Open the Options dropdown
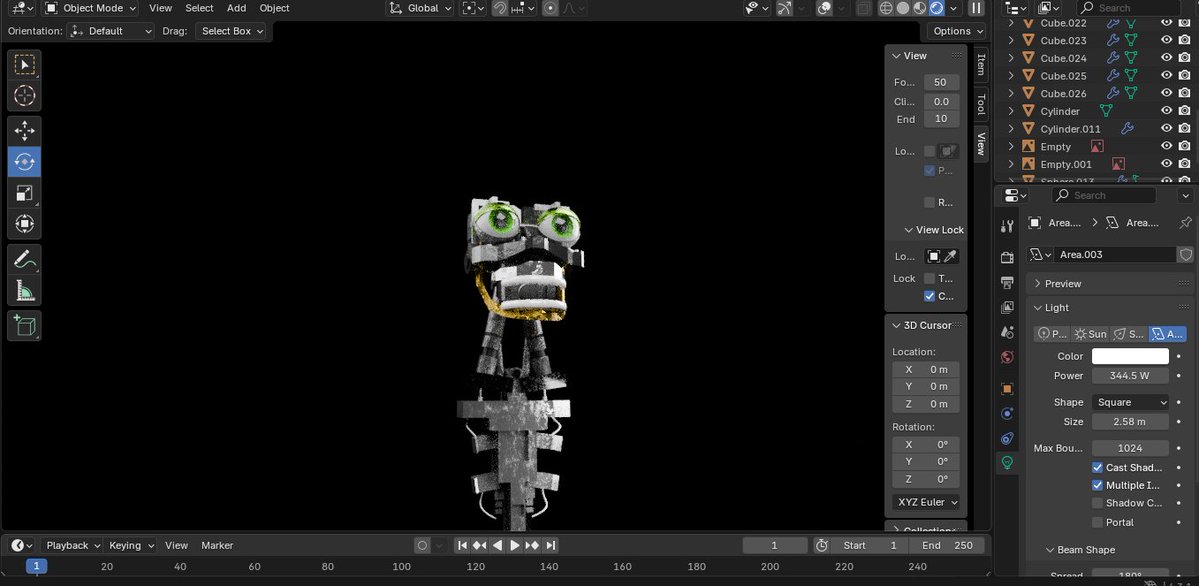Image resolution: width=1199 pixels, height=586 pixels. click(x=957, y=31)
